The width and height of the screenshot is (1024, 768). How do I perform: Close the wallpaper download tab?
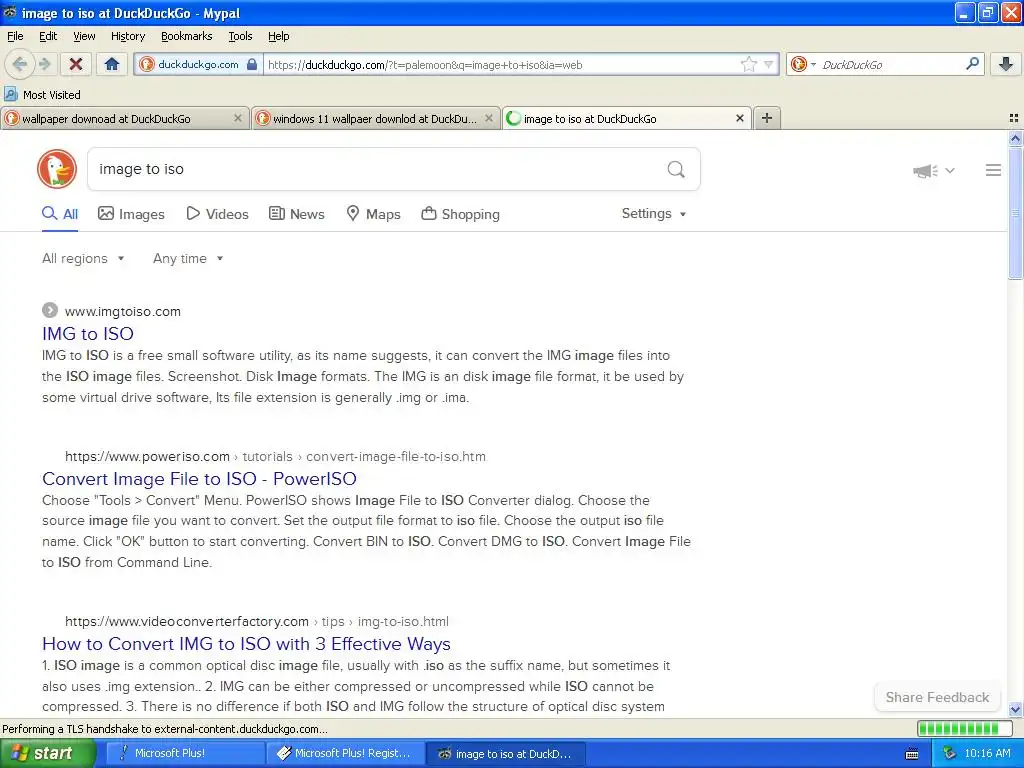click(238, 118)
